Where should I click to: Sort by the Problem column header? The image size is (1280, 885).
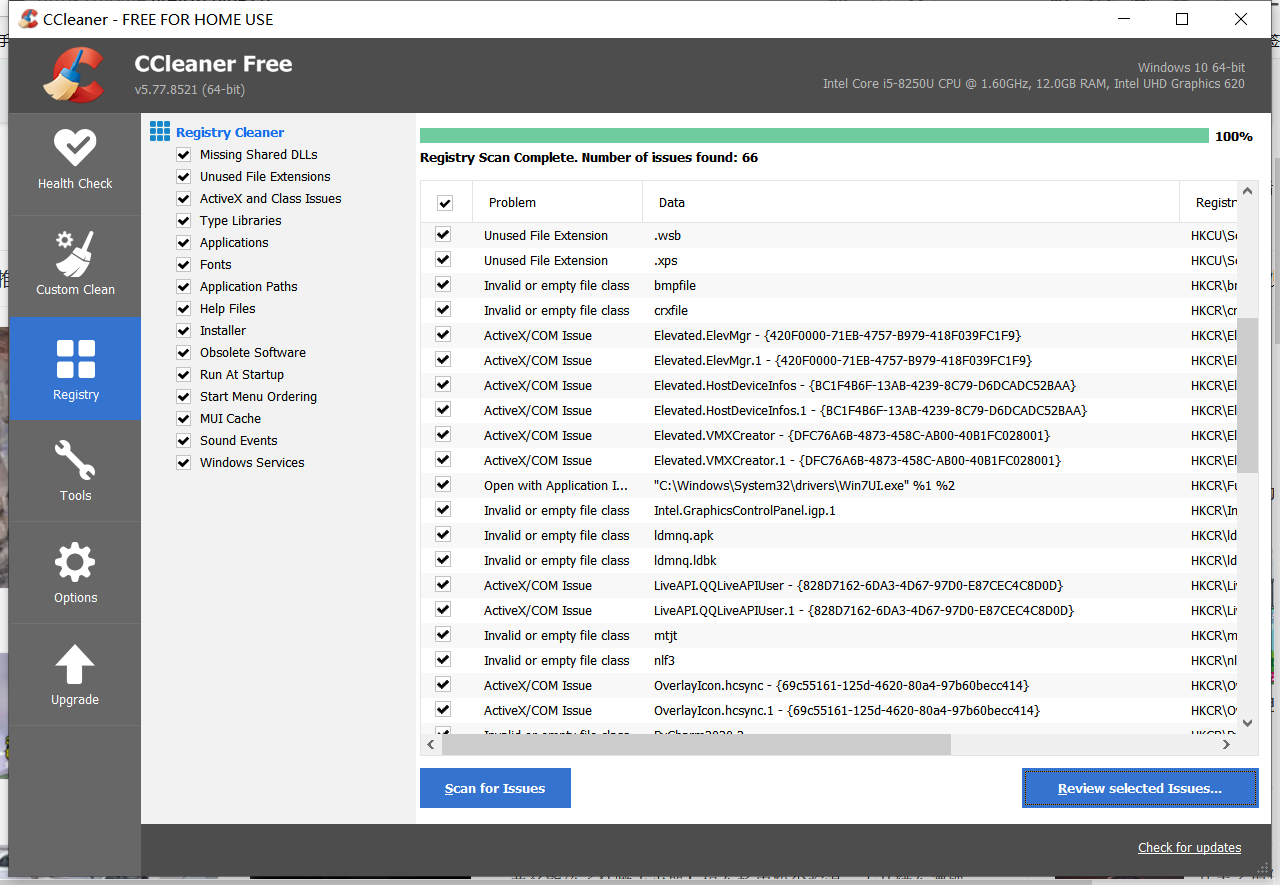pyautogui.click(x=557, y=202)
